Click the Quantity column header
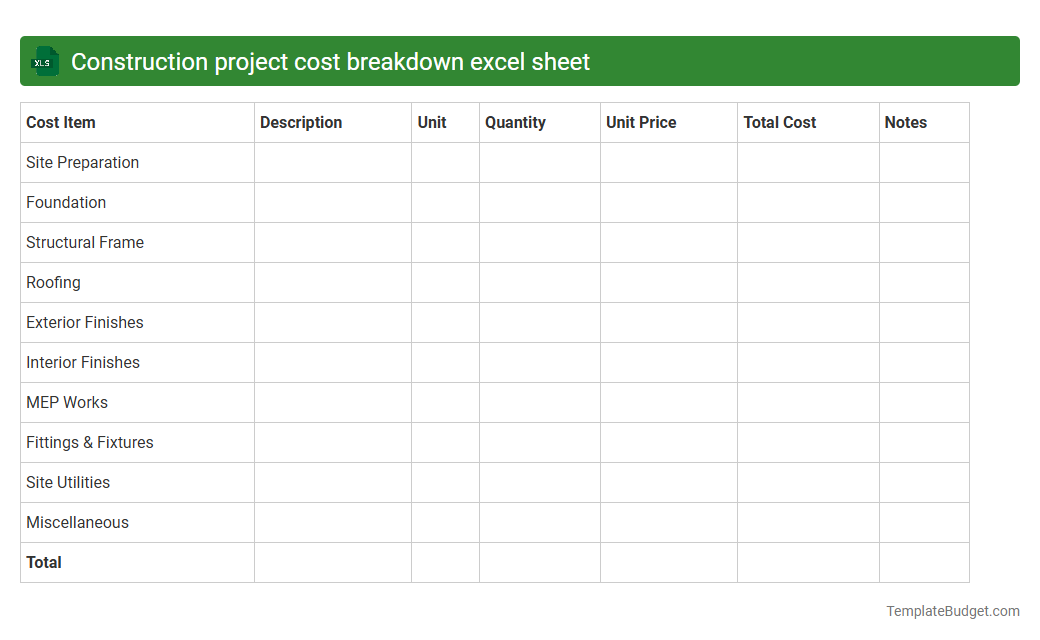This screenshot has width=1040, height=640. pos(515,122)
